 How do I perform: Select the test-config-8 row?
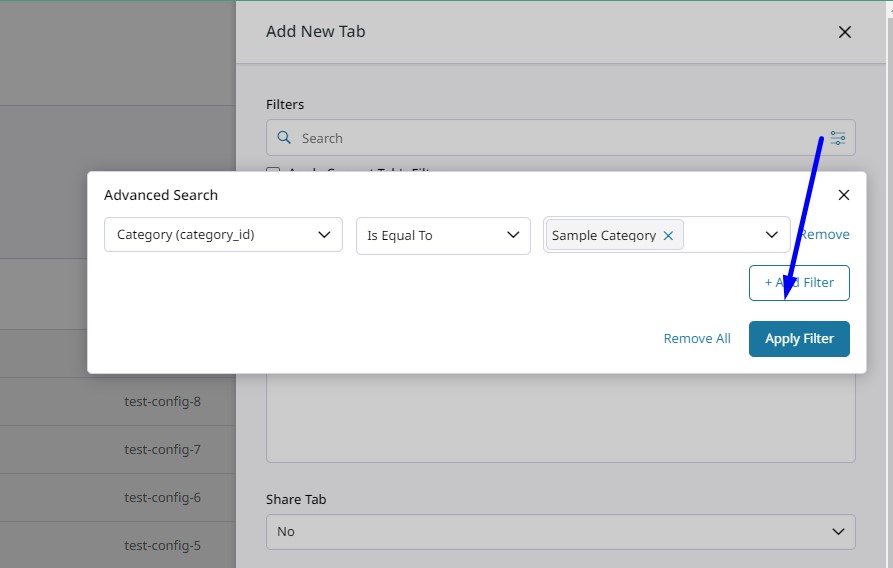[162, 402]
